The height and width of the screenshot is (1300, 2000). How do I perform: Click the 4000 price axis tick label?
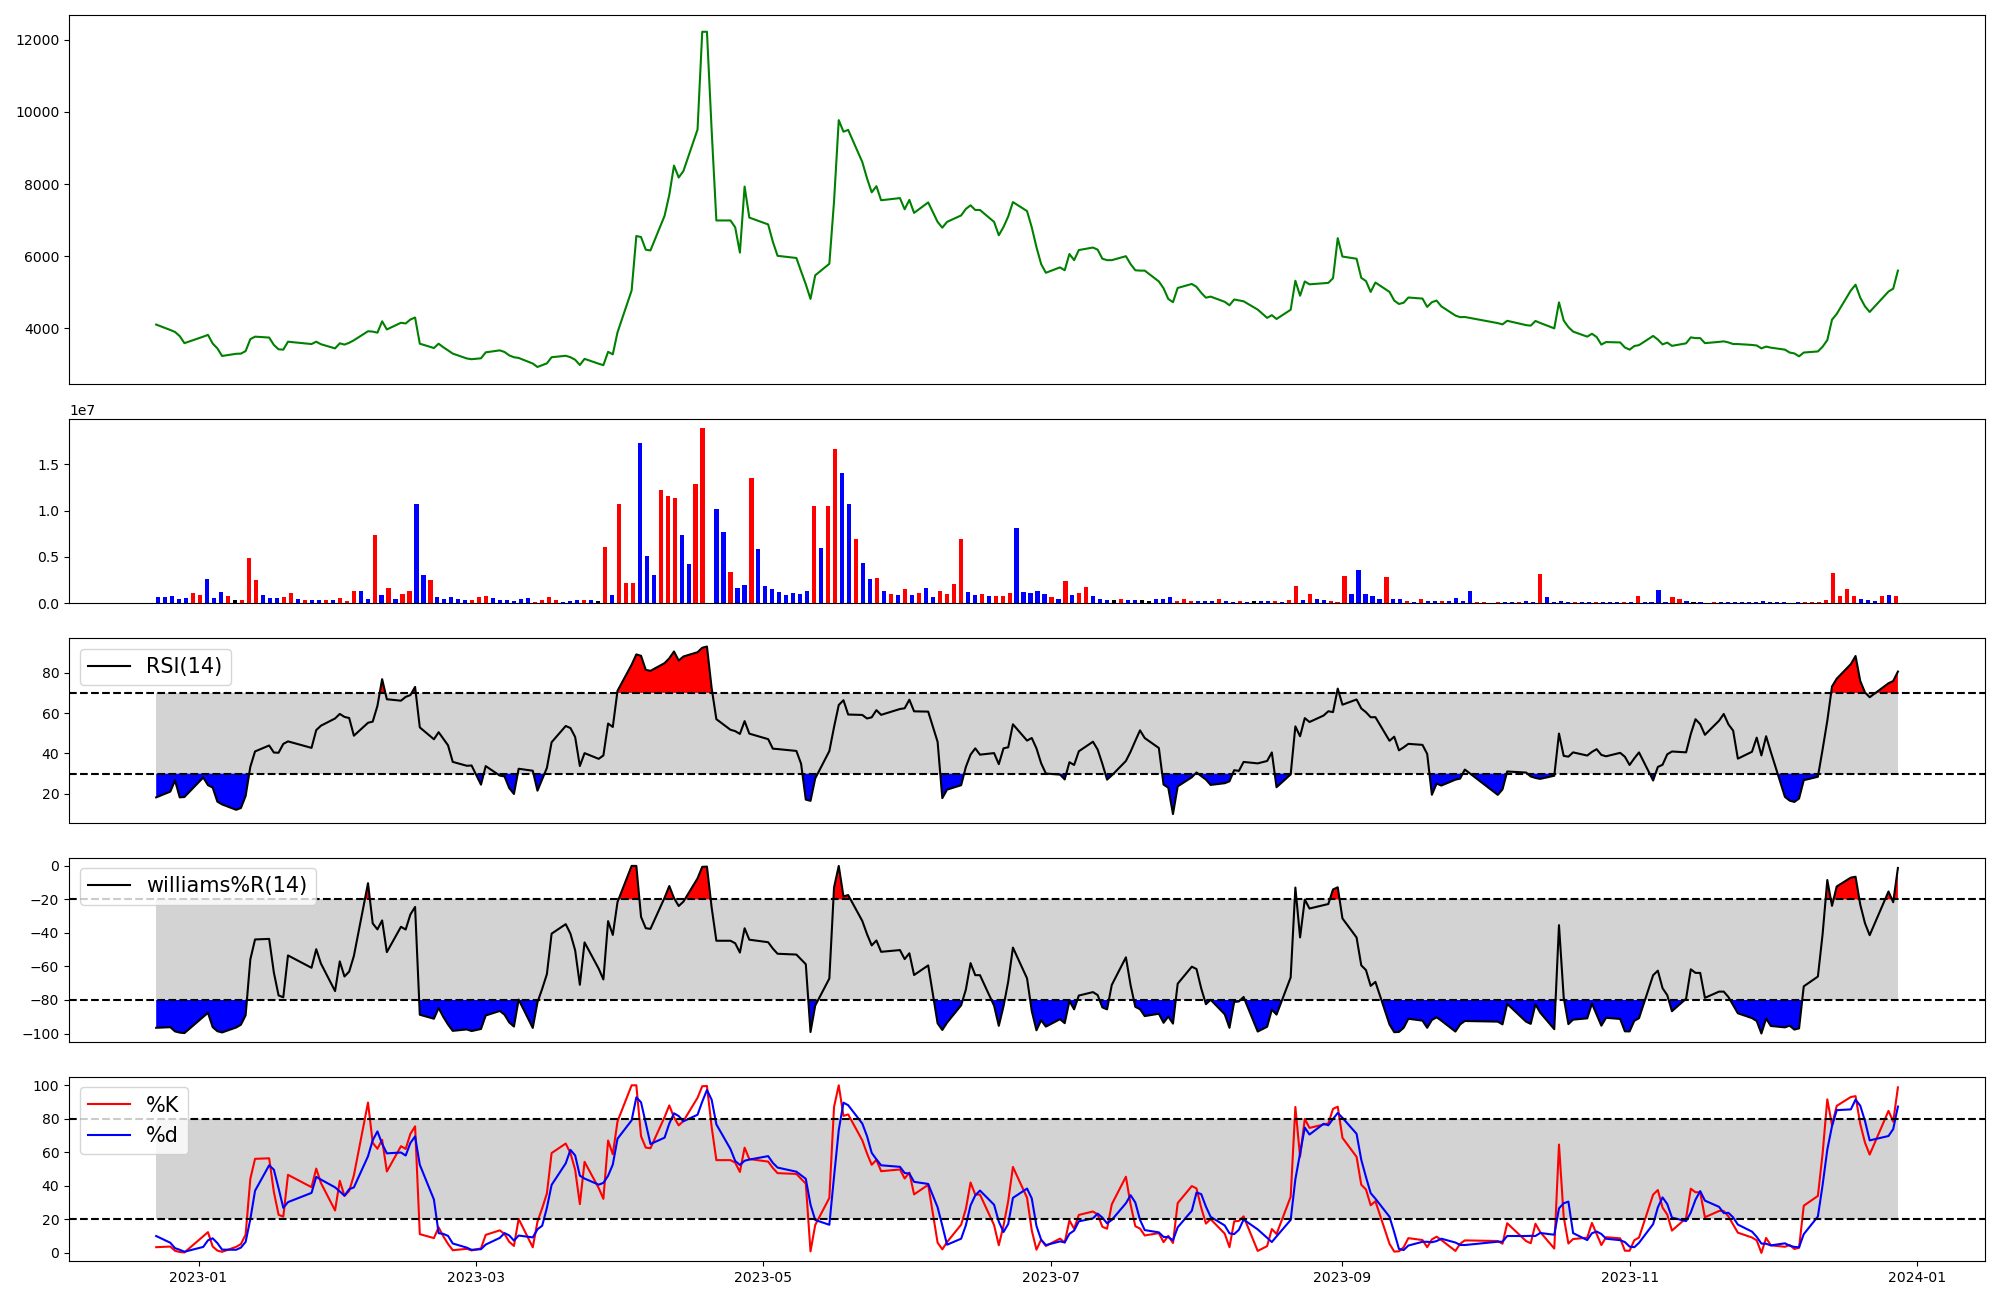pyautogui.click(x=41, y=329)
